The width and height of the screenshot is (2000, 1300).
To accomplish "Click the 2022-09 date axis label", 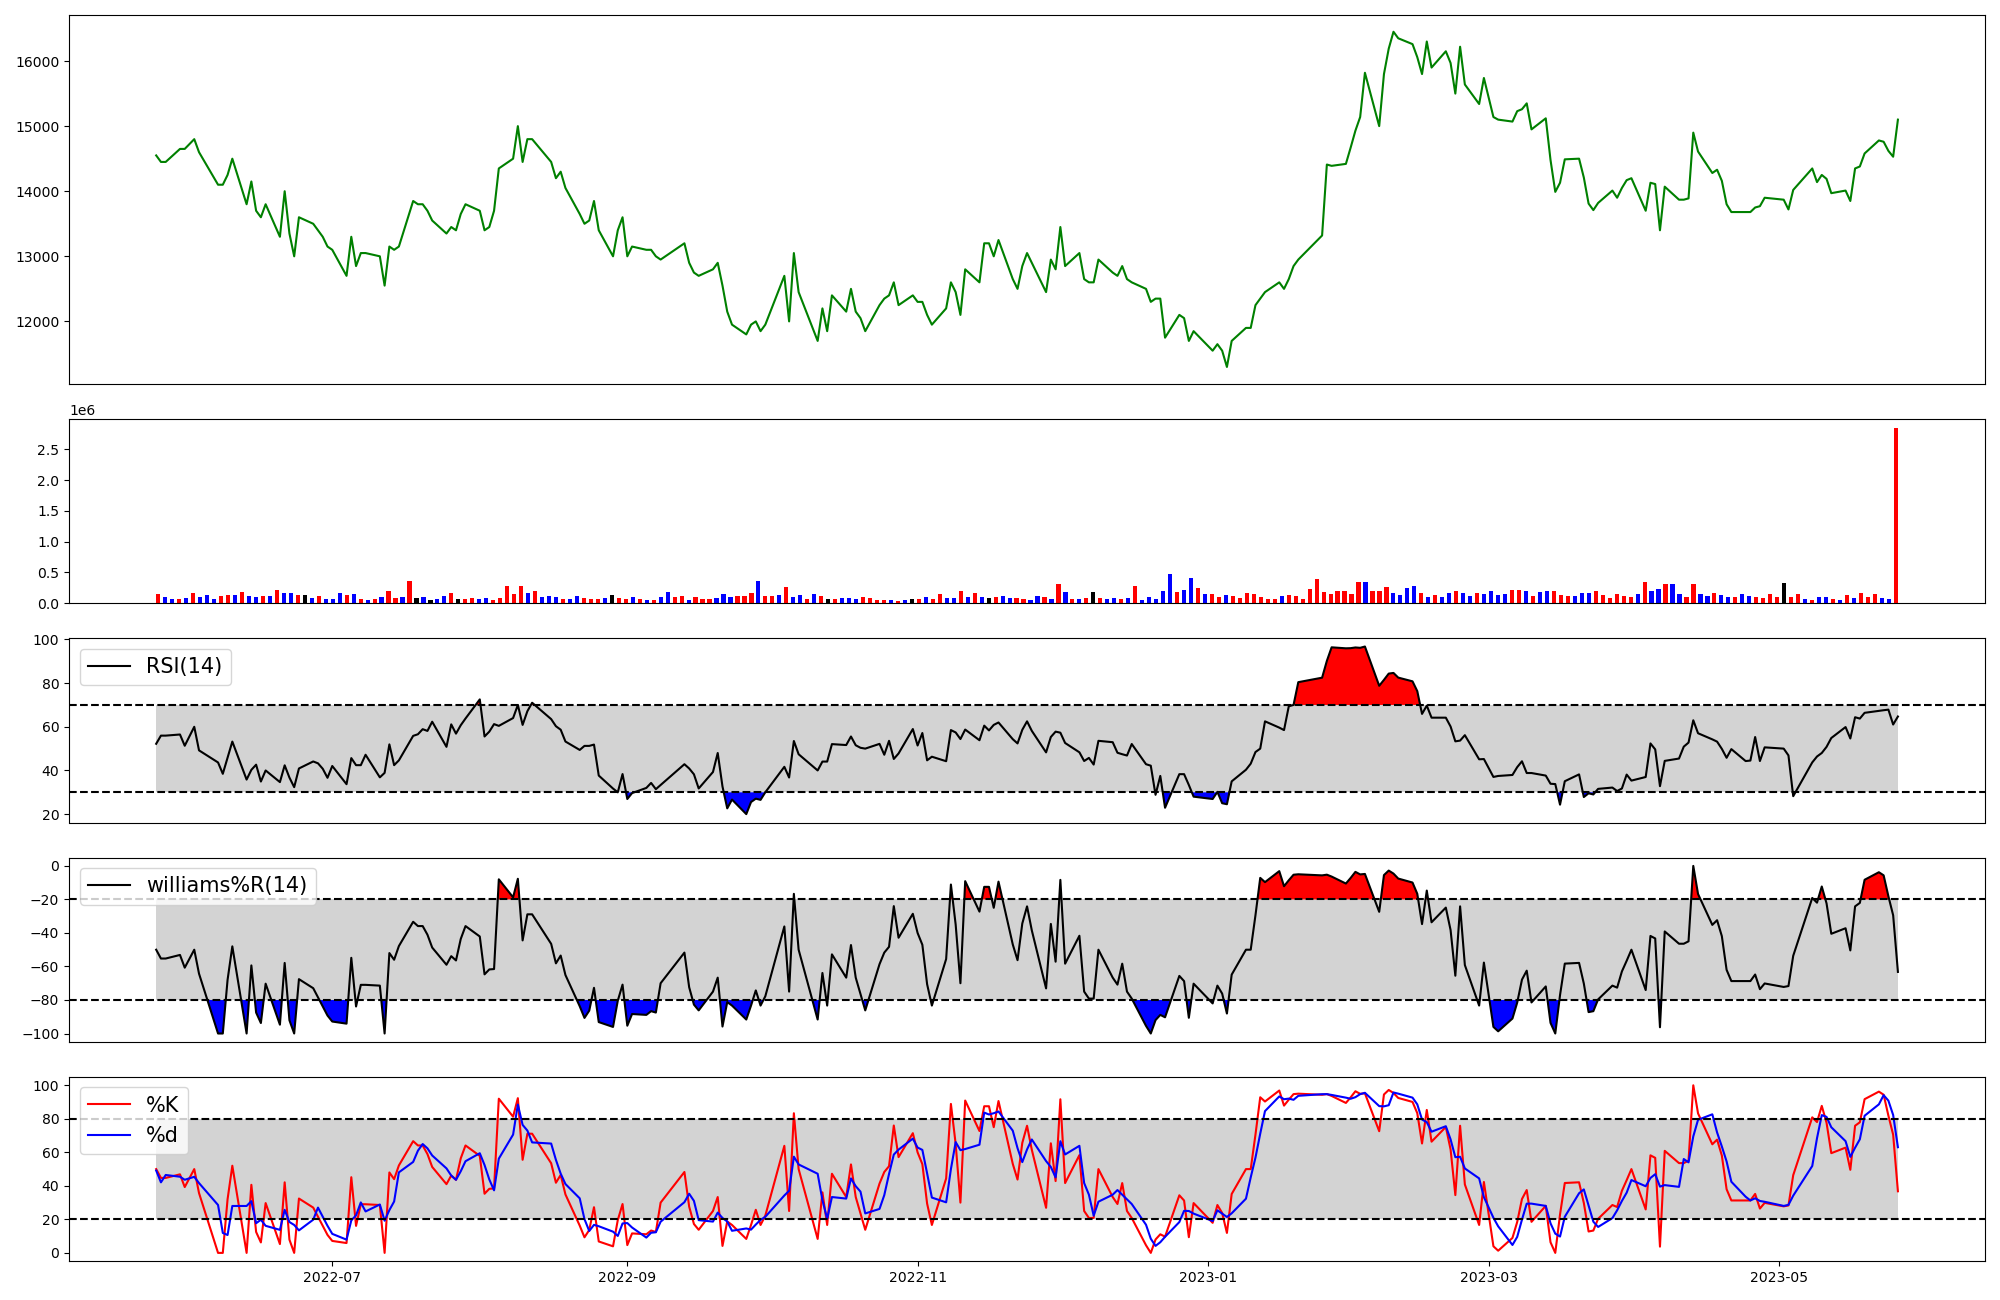I will tap(627, 1277).
